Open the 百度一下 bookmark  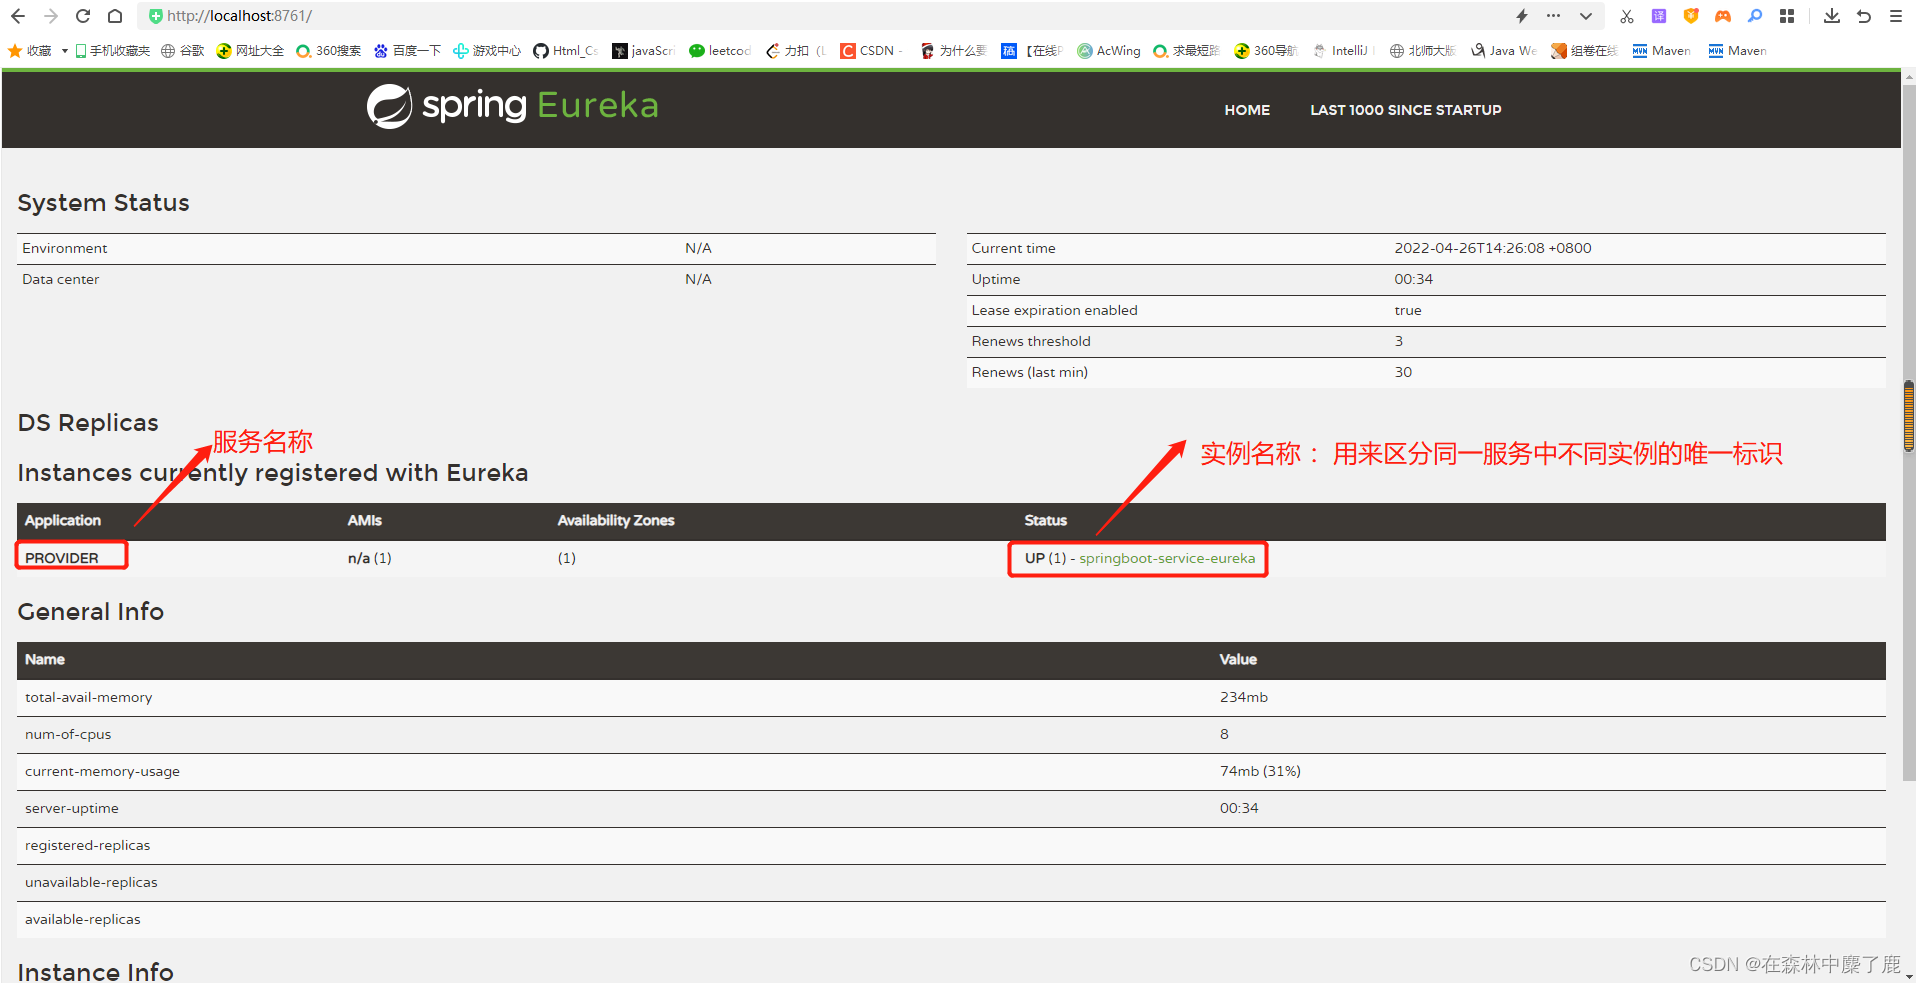coord(407,51)
